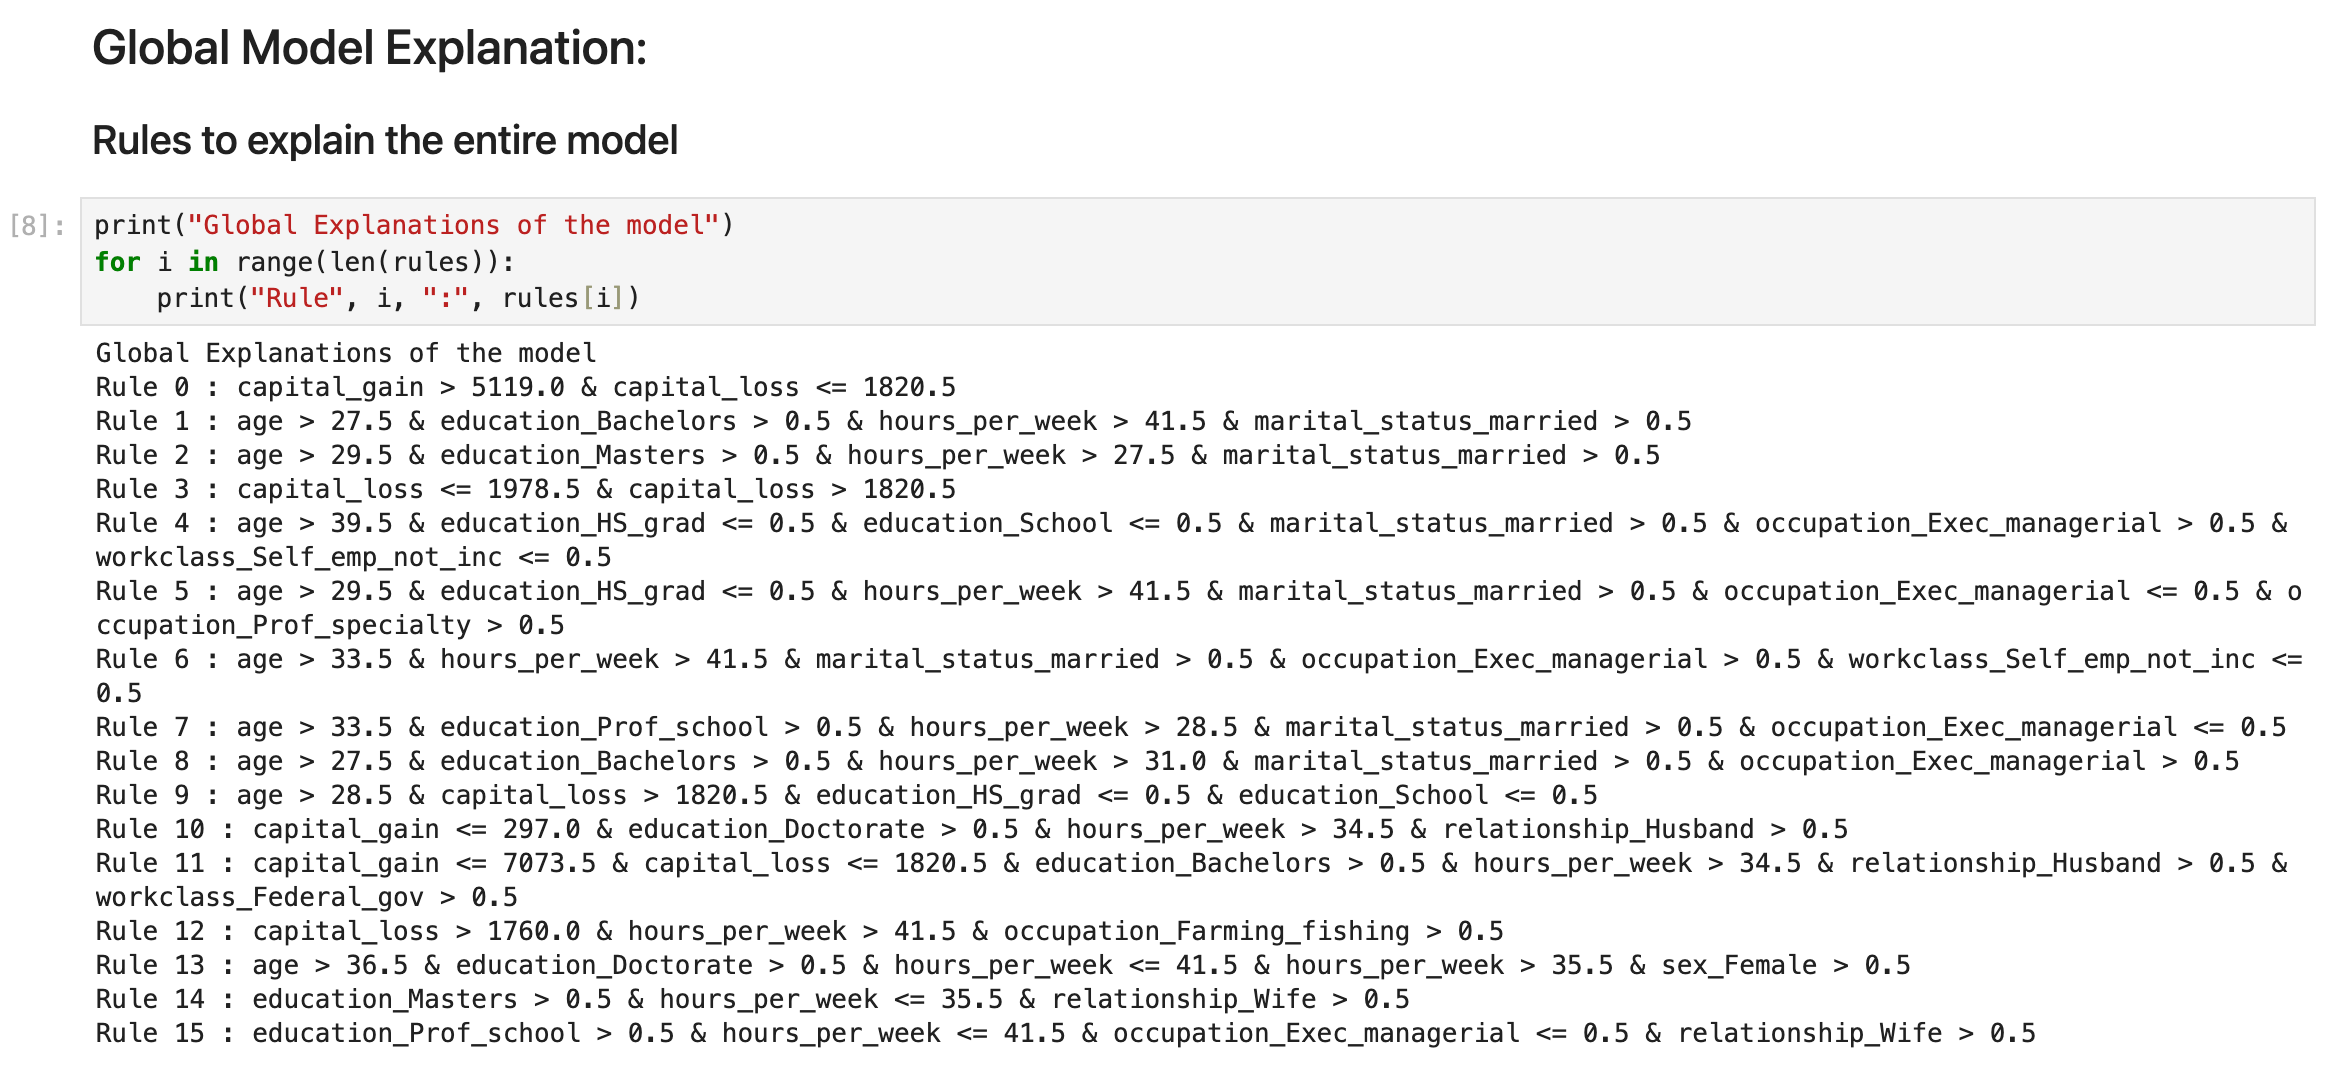Click the Rule 10 education_Doctorate output line
The width and height of the screenshot is (2328, 1081).
[x=971, y=829]
